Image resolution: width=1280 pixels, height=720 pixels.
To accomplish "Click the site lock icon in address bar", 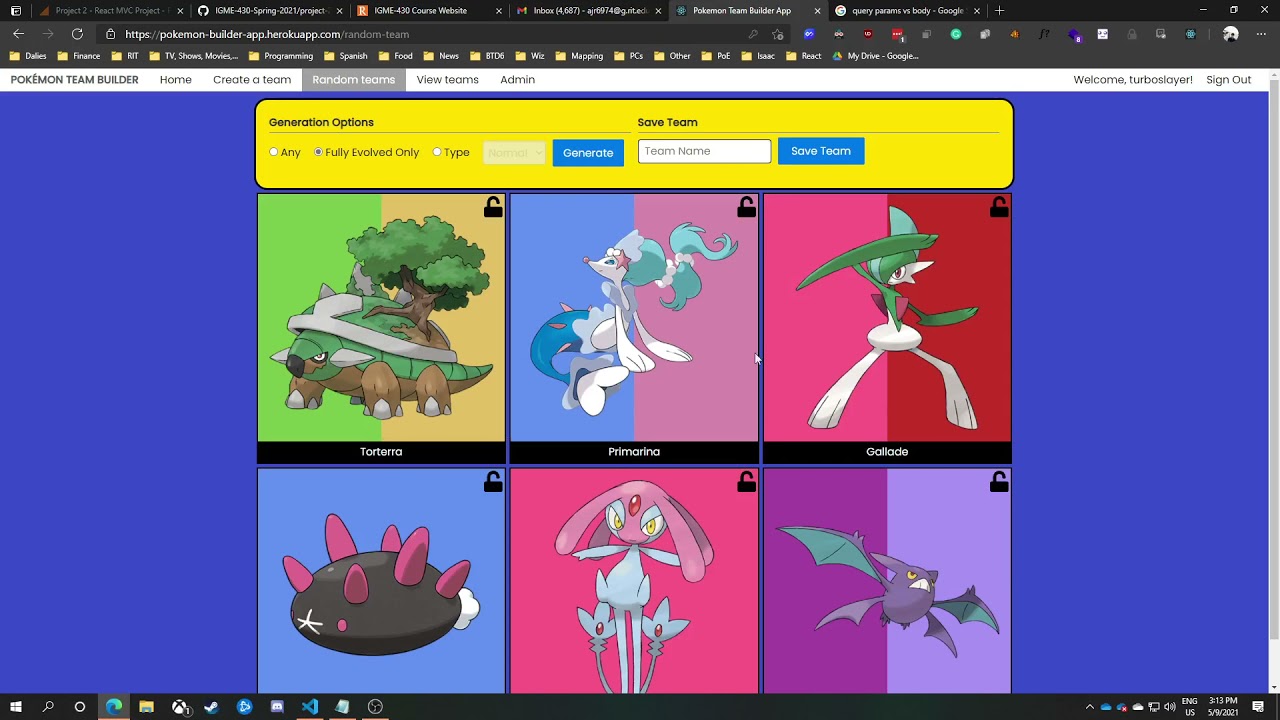I will click(111, 34).
